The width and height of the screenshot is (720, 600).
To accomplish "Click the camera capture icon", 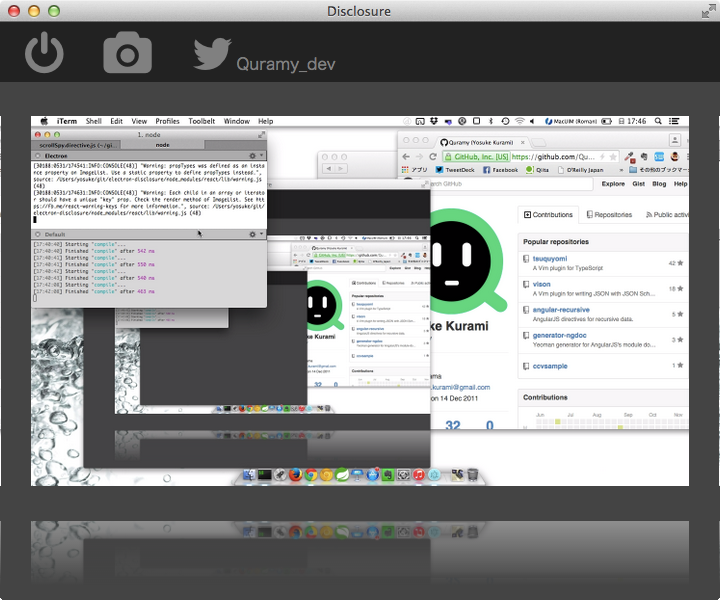I will [127, 52].
